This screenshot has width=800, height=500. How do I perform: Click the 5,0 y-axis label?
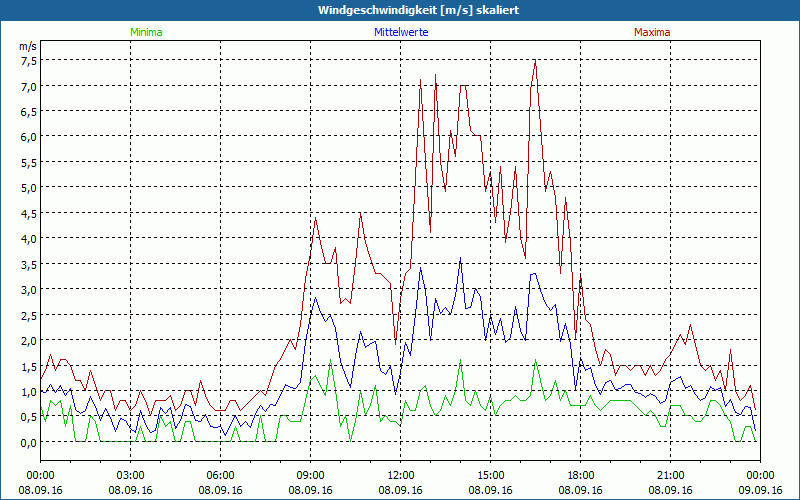pos(29,188)
